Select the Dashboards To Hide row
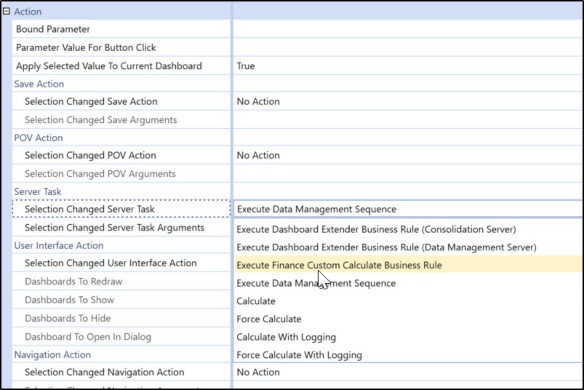Viewport: 584px width, 390px height. [121, 318]
